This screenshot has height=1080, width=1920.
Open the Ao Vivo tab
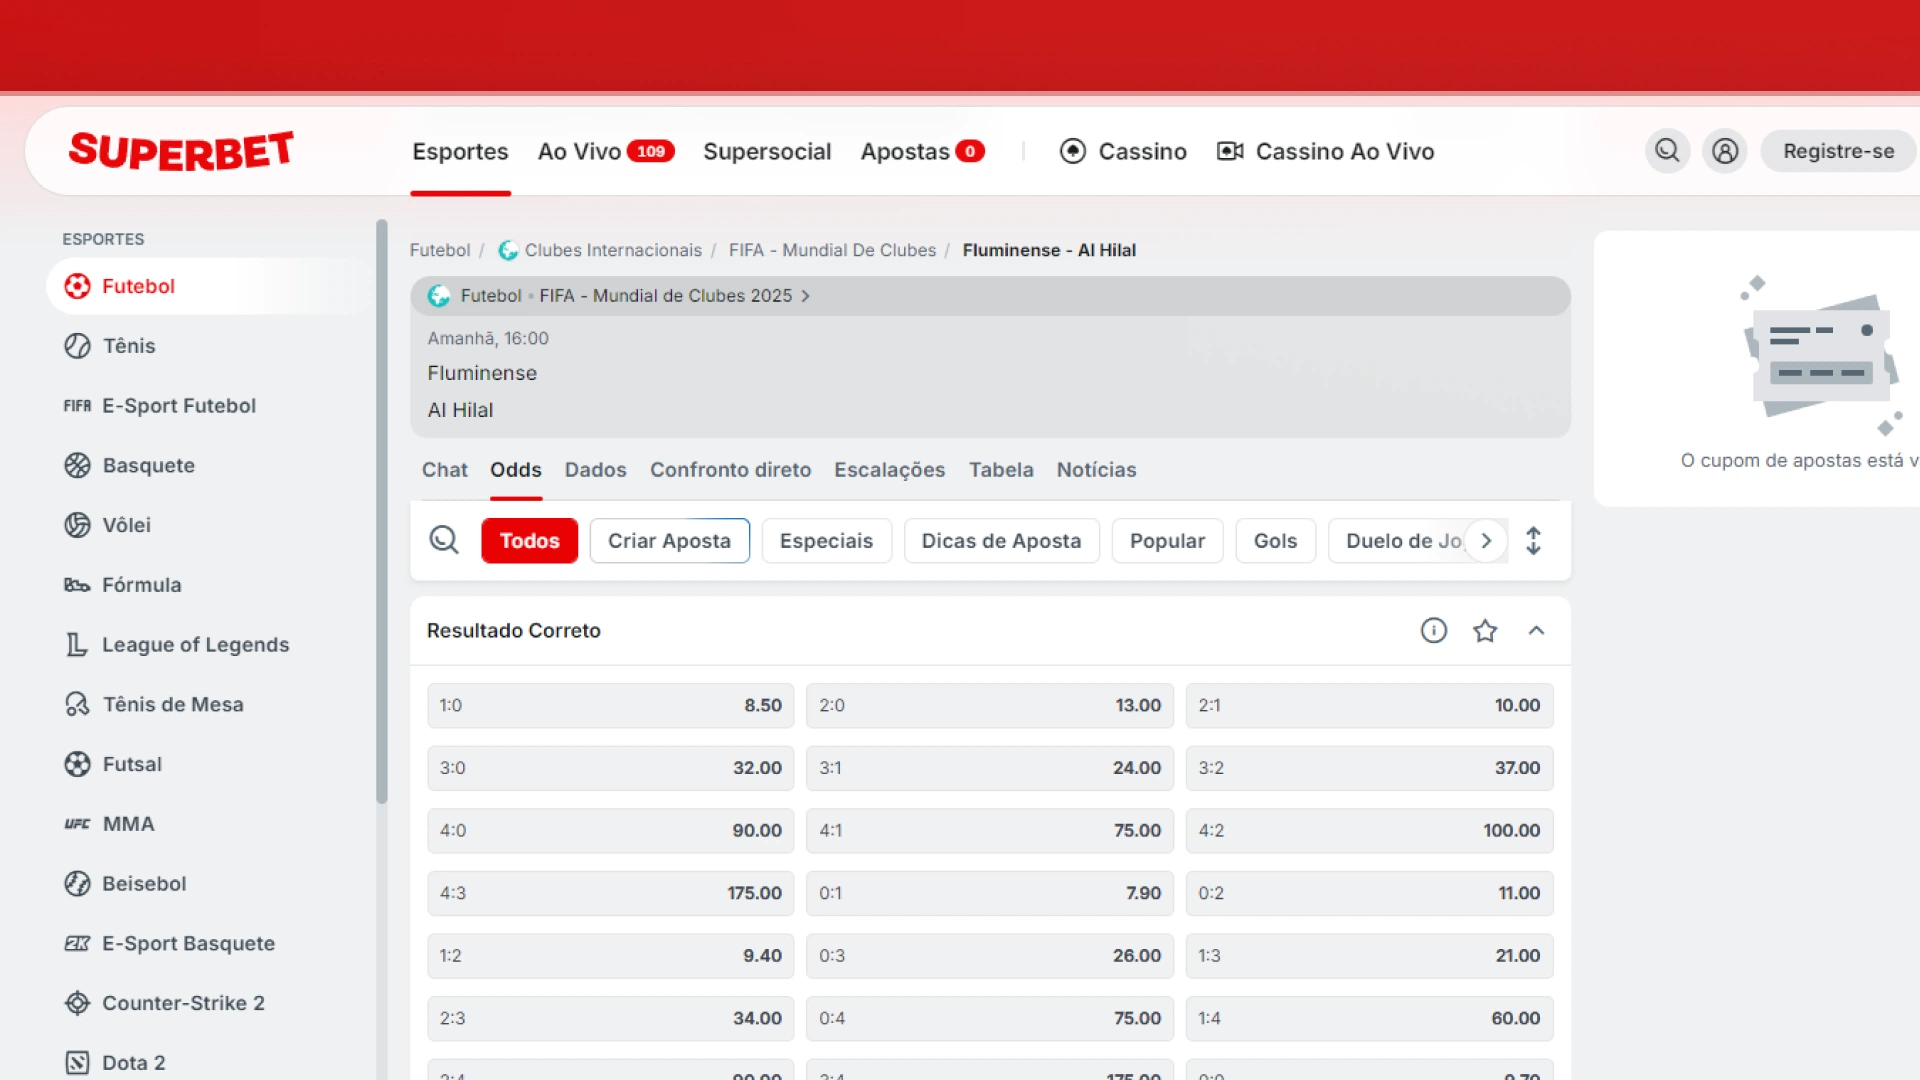(606, 151)
